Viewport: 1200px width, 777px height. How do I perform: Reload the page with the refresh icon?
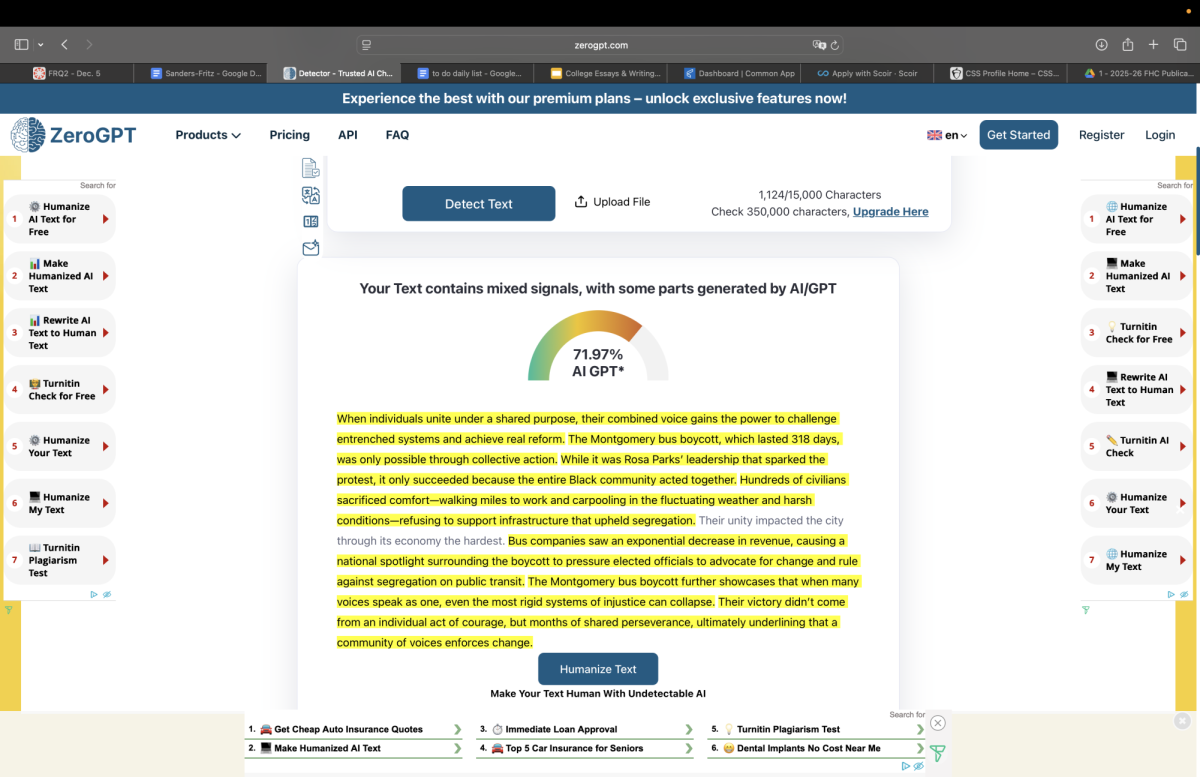pyautogui.click(x=835, y=45)
